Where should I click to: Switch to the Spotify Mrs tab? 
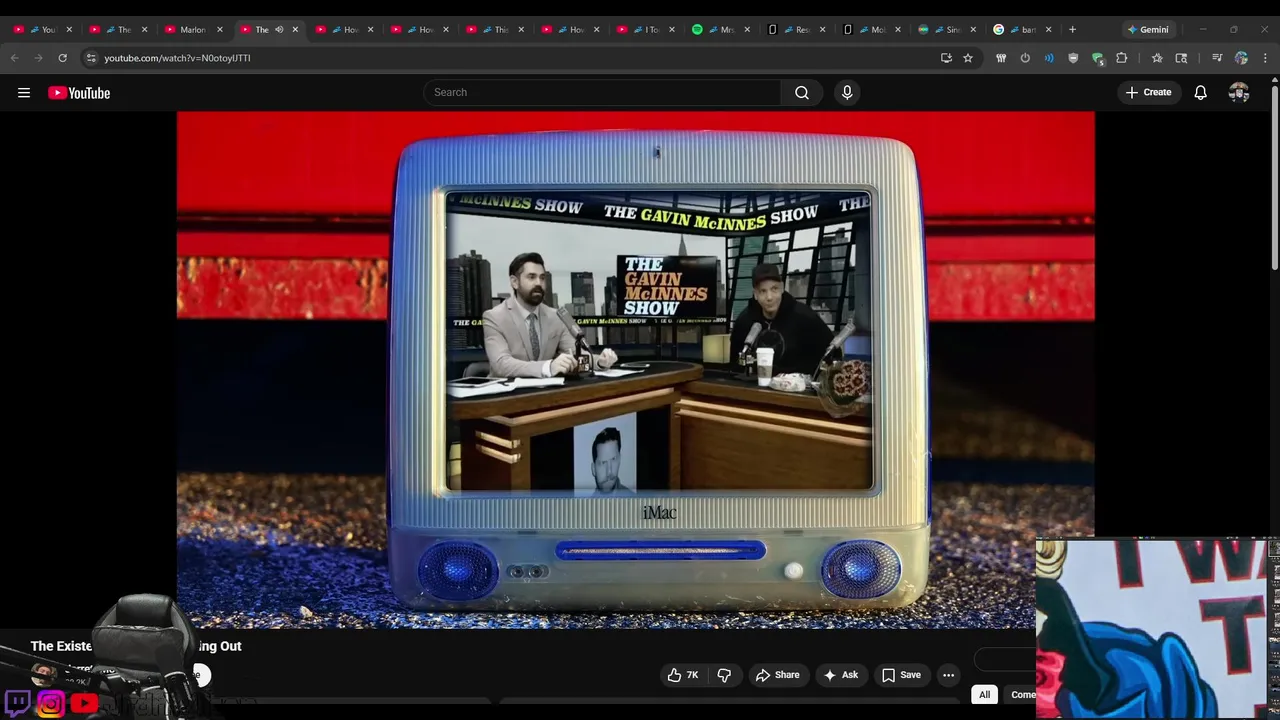pyautogui.click(x=720, y=29)
